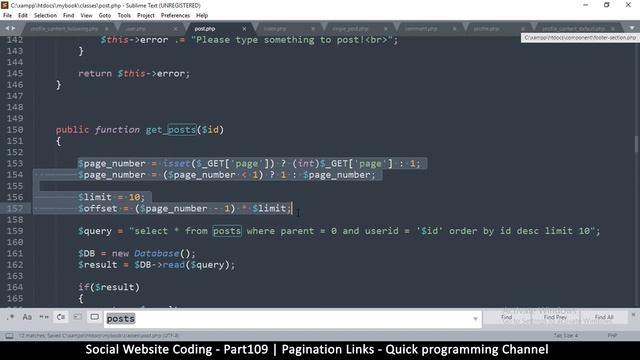Screen dimensions: 640x360
Task: Click the tab scroll left arrow
Action: [7, 28]
